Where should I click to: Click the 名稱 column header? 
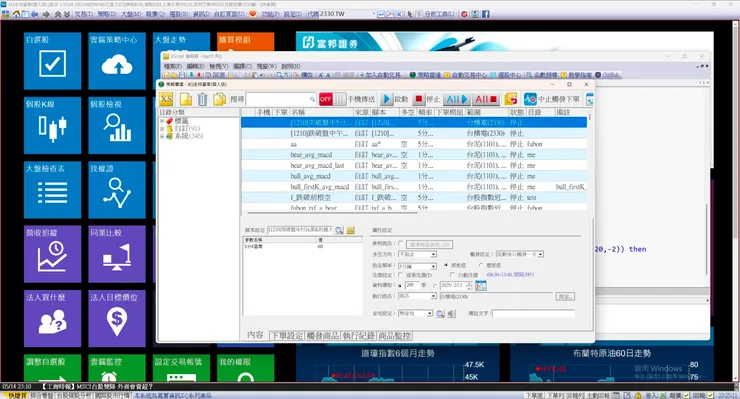tap(321, 112)
